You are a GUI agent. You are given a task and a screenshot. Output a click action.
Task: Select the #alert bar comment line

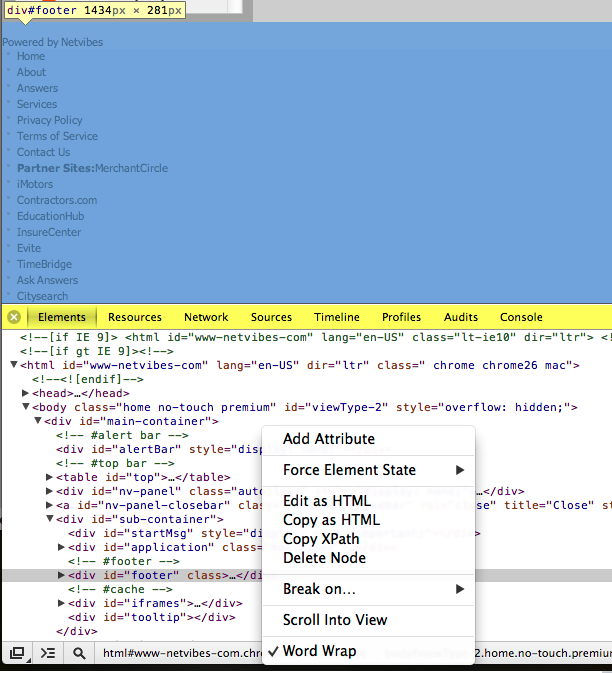click(122, 435)
